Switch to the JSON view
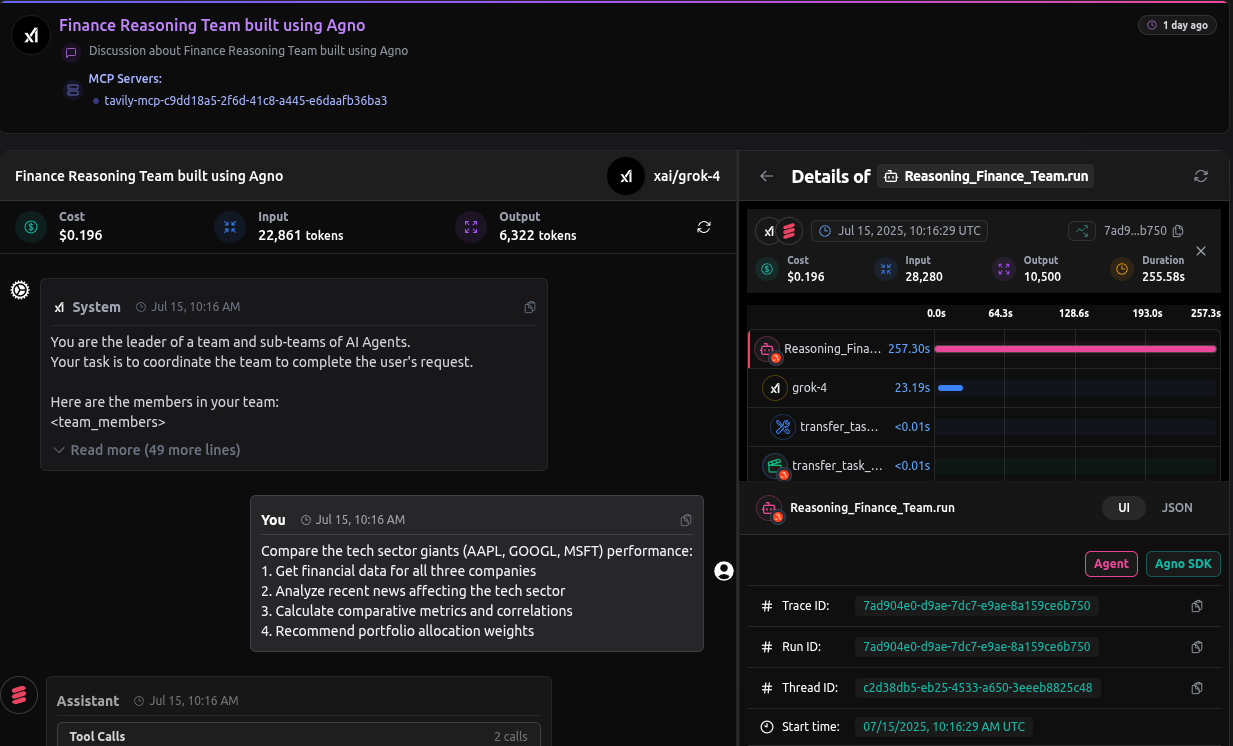This screenshot has height=746, width=1233. (1177, 508)
